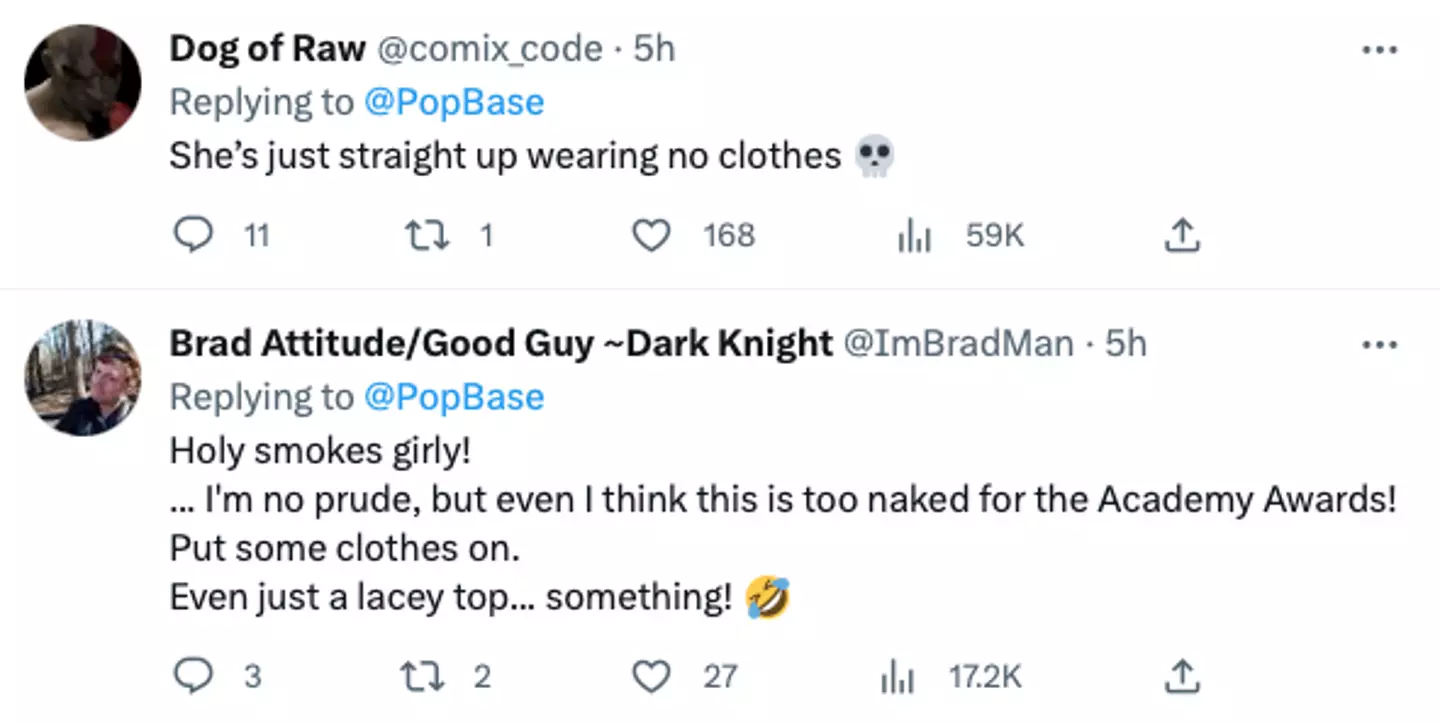Open Dog of Raw's profile picture
Viewport: 1440px width, 724px height.
tap(83, 83)
